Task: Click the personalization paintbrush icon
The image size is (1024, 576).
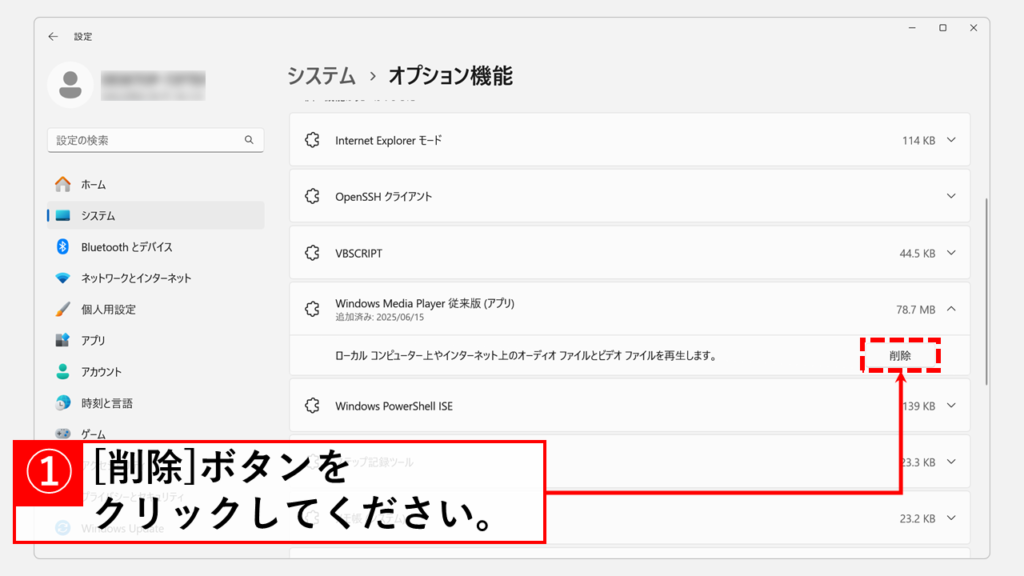Action: 63,309
